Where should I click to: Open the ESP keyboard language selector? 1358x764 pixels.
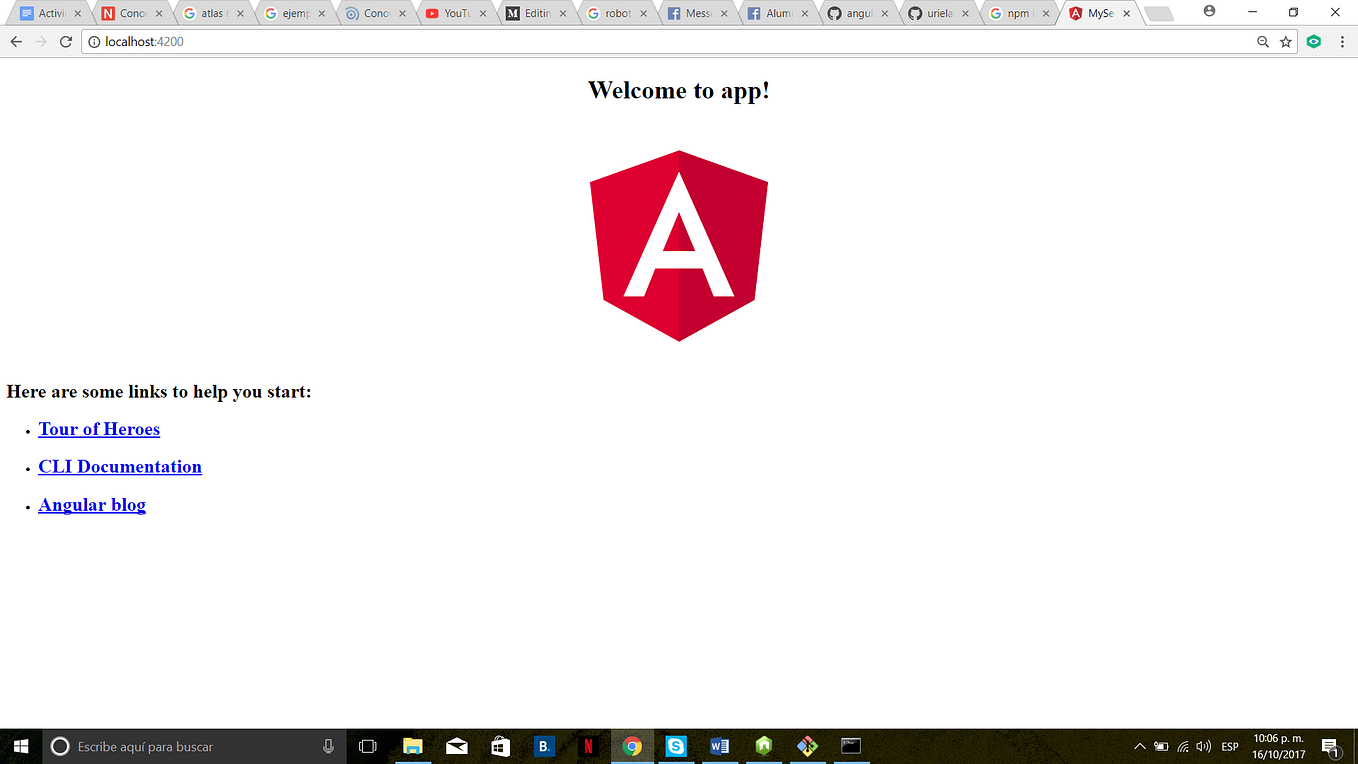[1230, 746]
